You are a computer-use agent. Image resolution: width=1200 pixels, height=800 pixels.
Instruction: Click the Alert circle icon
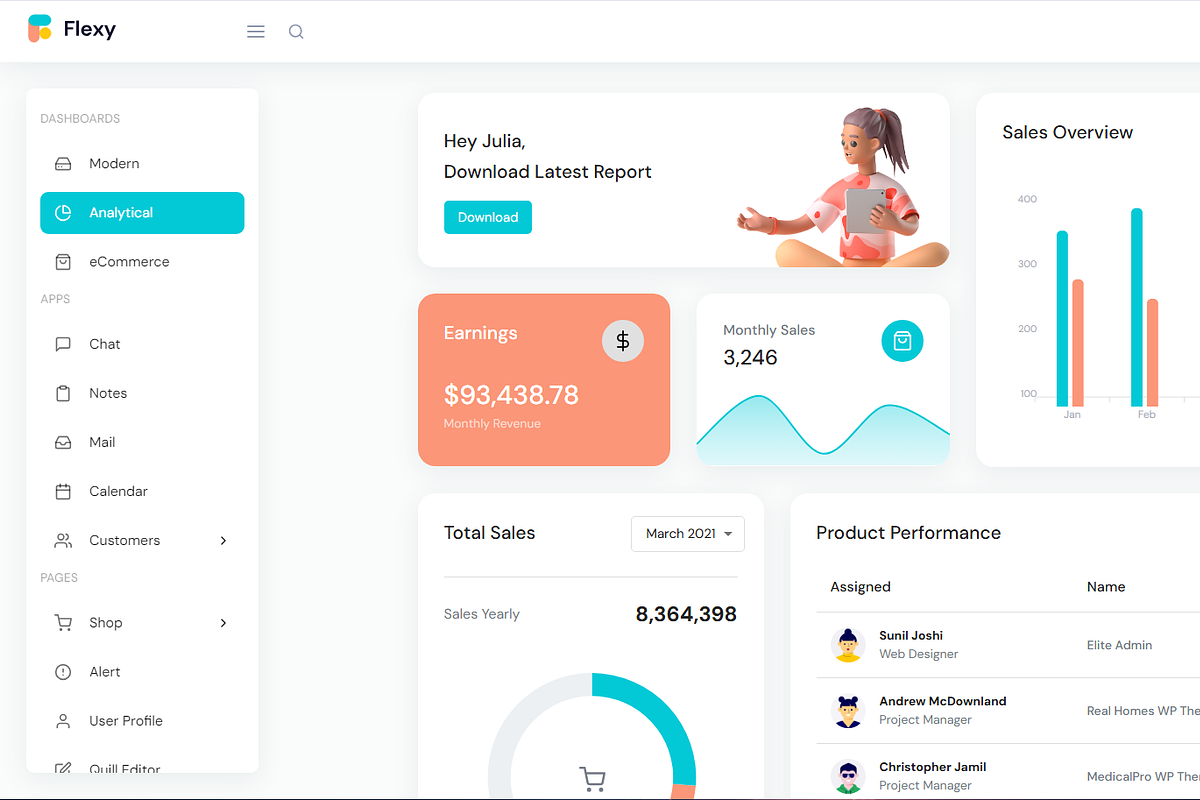[x=63, y=672]
